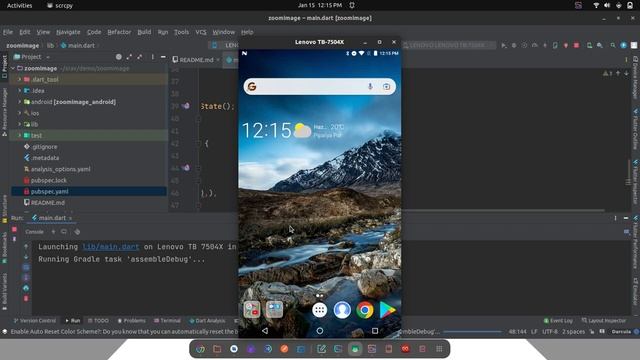This screenshot has height=360, width=640.
Task: Click the Flutter reload lightning icon near Console
Action: click(53, 232)
